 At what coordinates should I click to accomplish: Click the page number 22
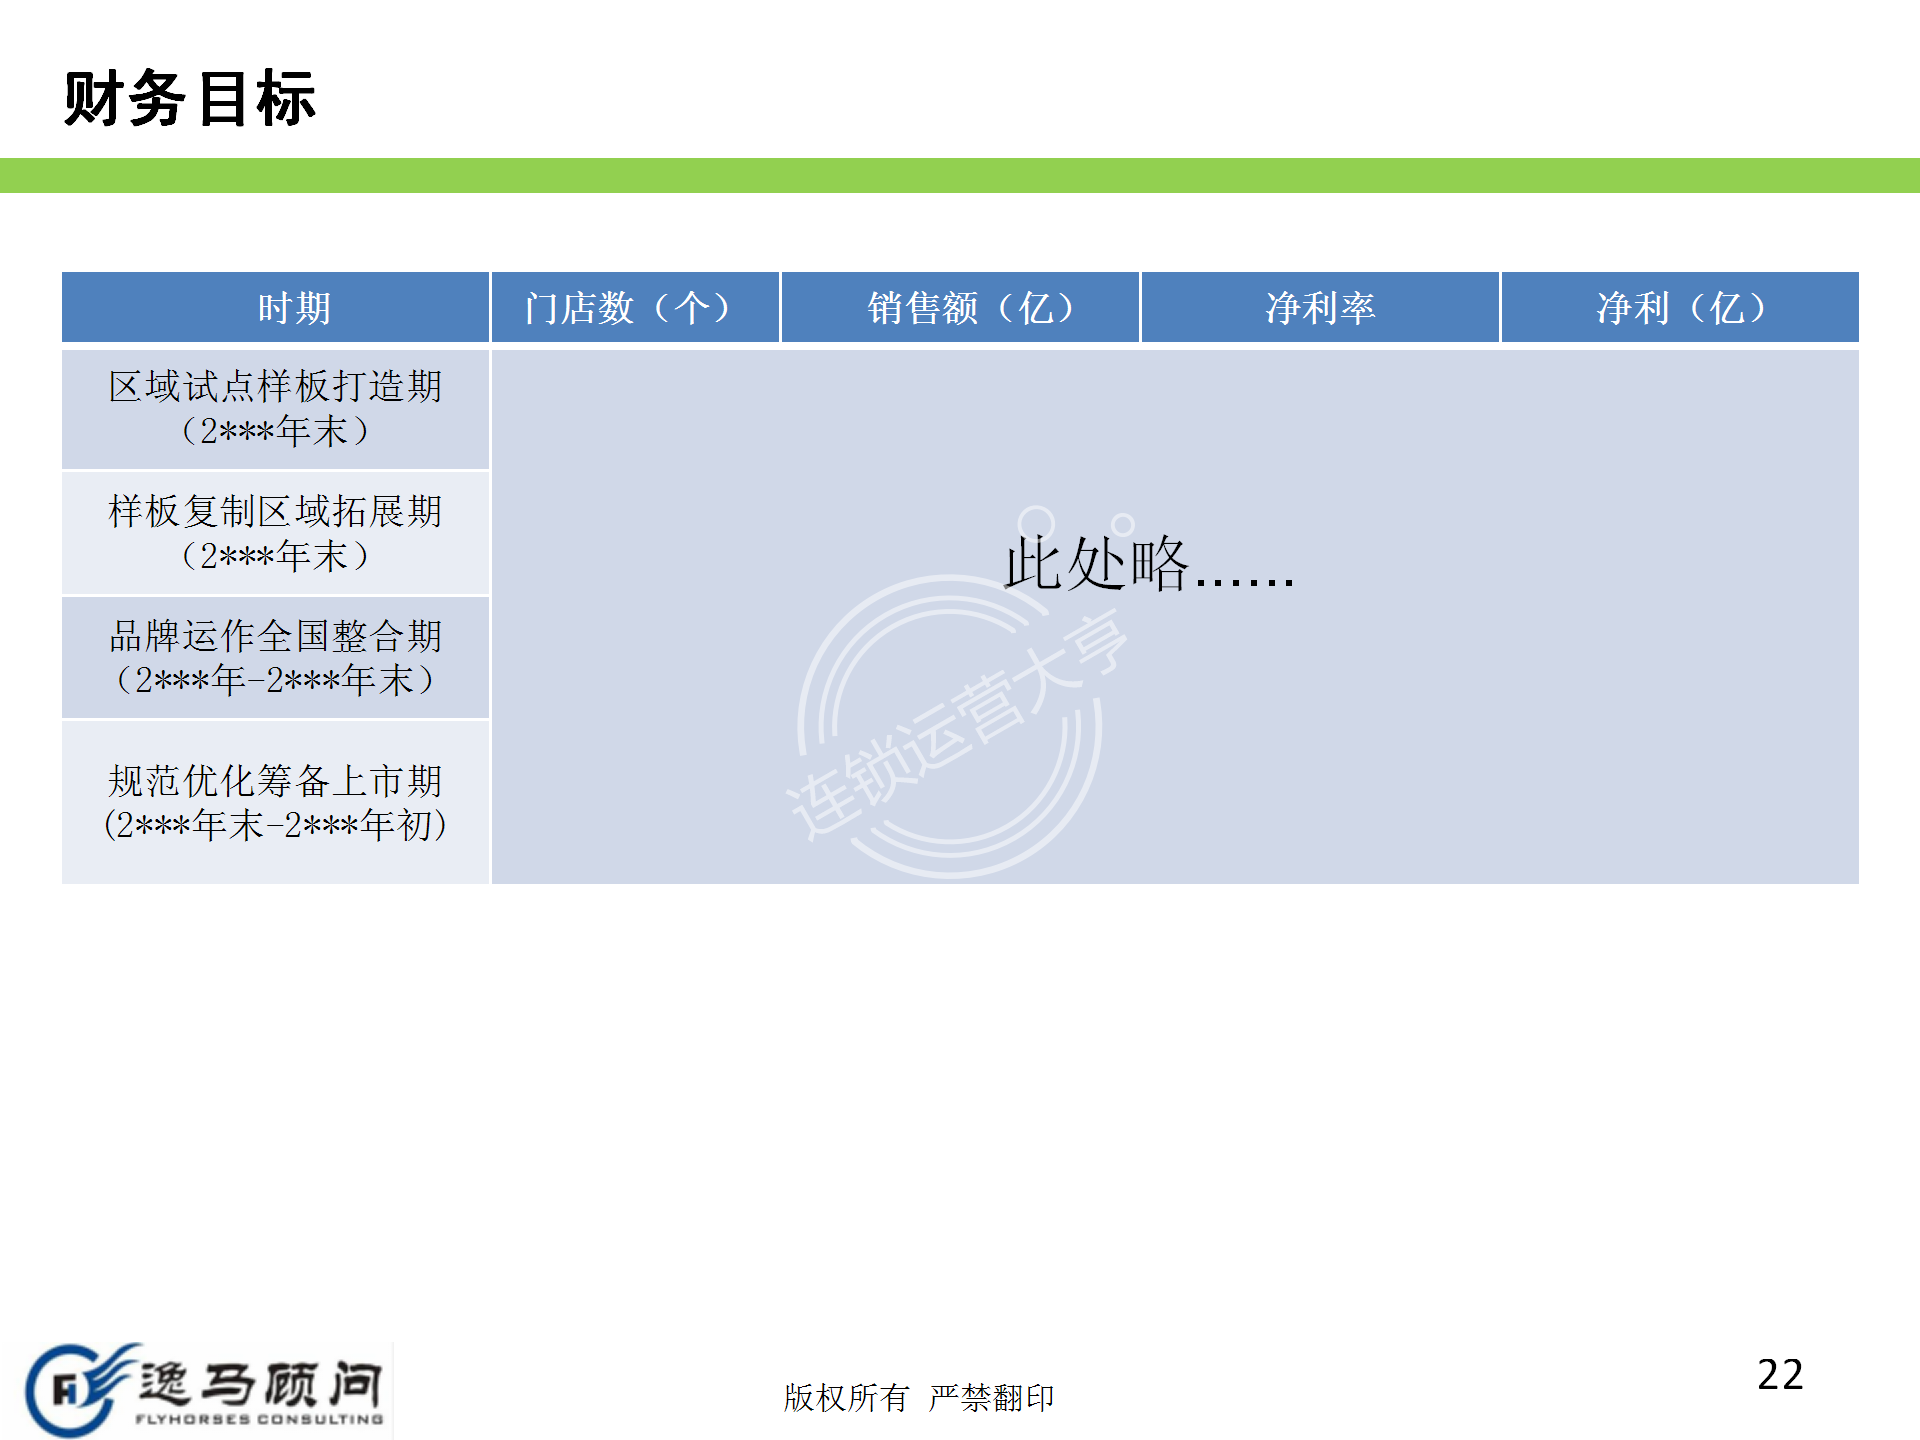(x=1780, y=1375)
